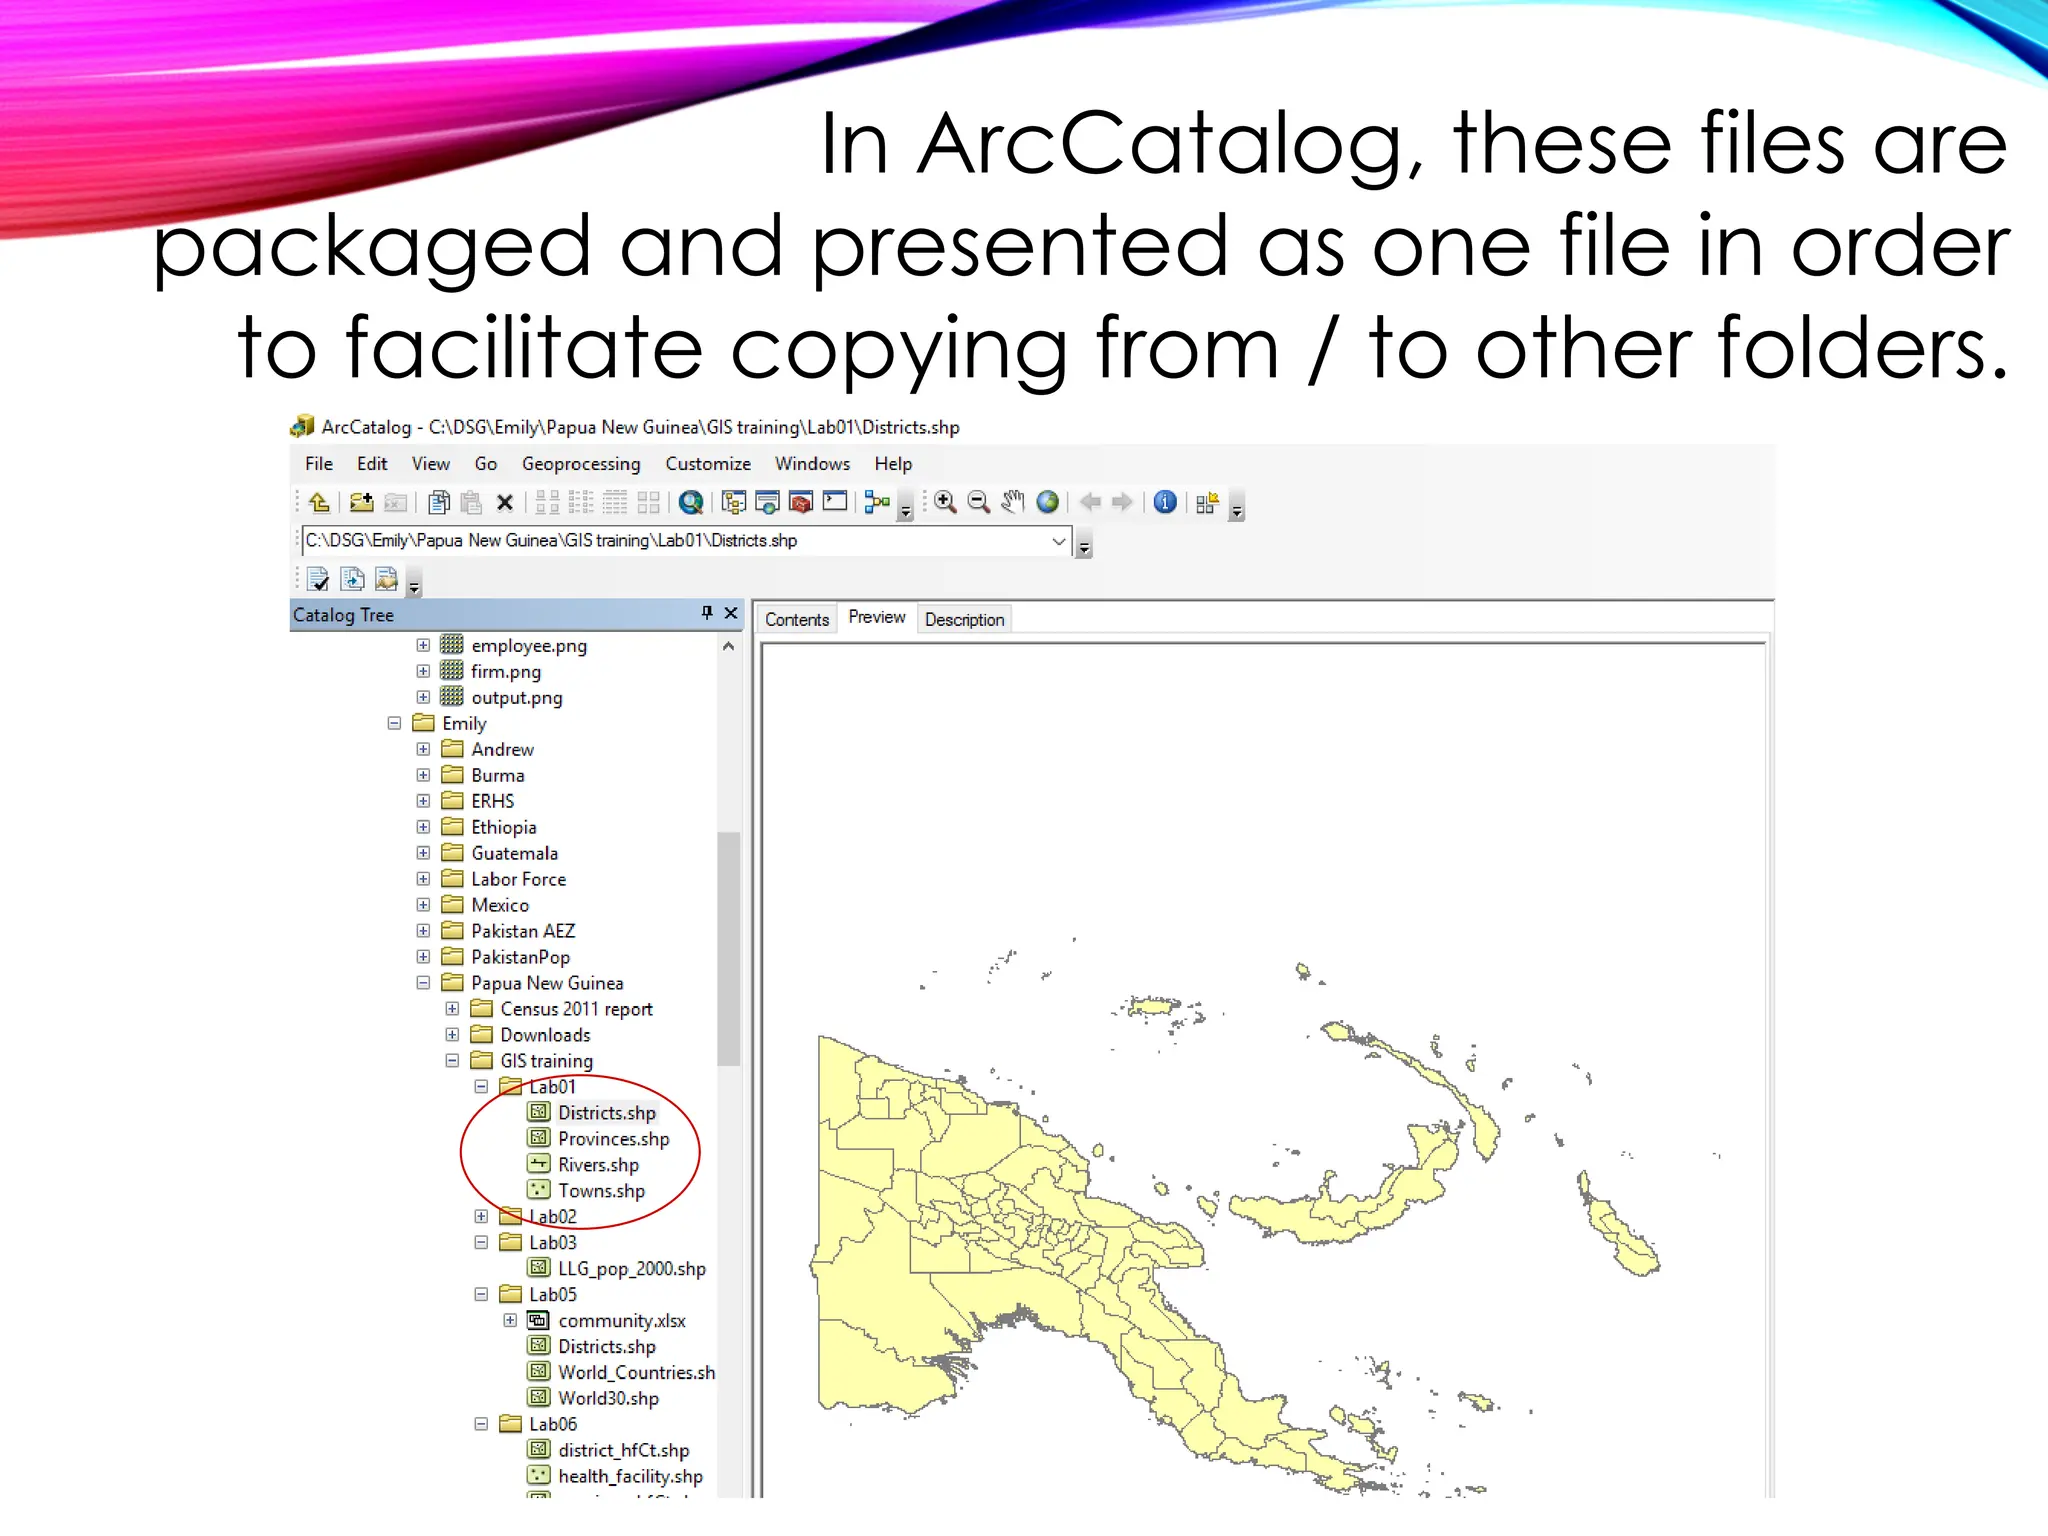Collapse the GIS training folder

tap(452, 1061)
